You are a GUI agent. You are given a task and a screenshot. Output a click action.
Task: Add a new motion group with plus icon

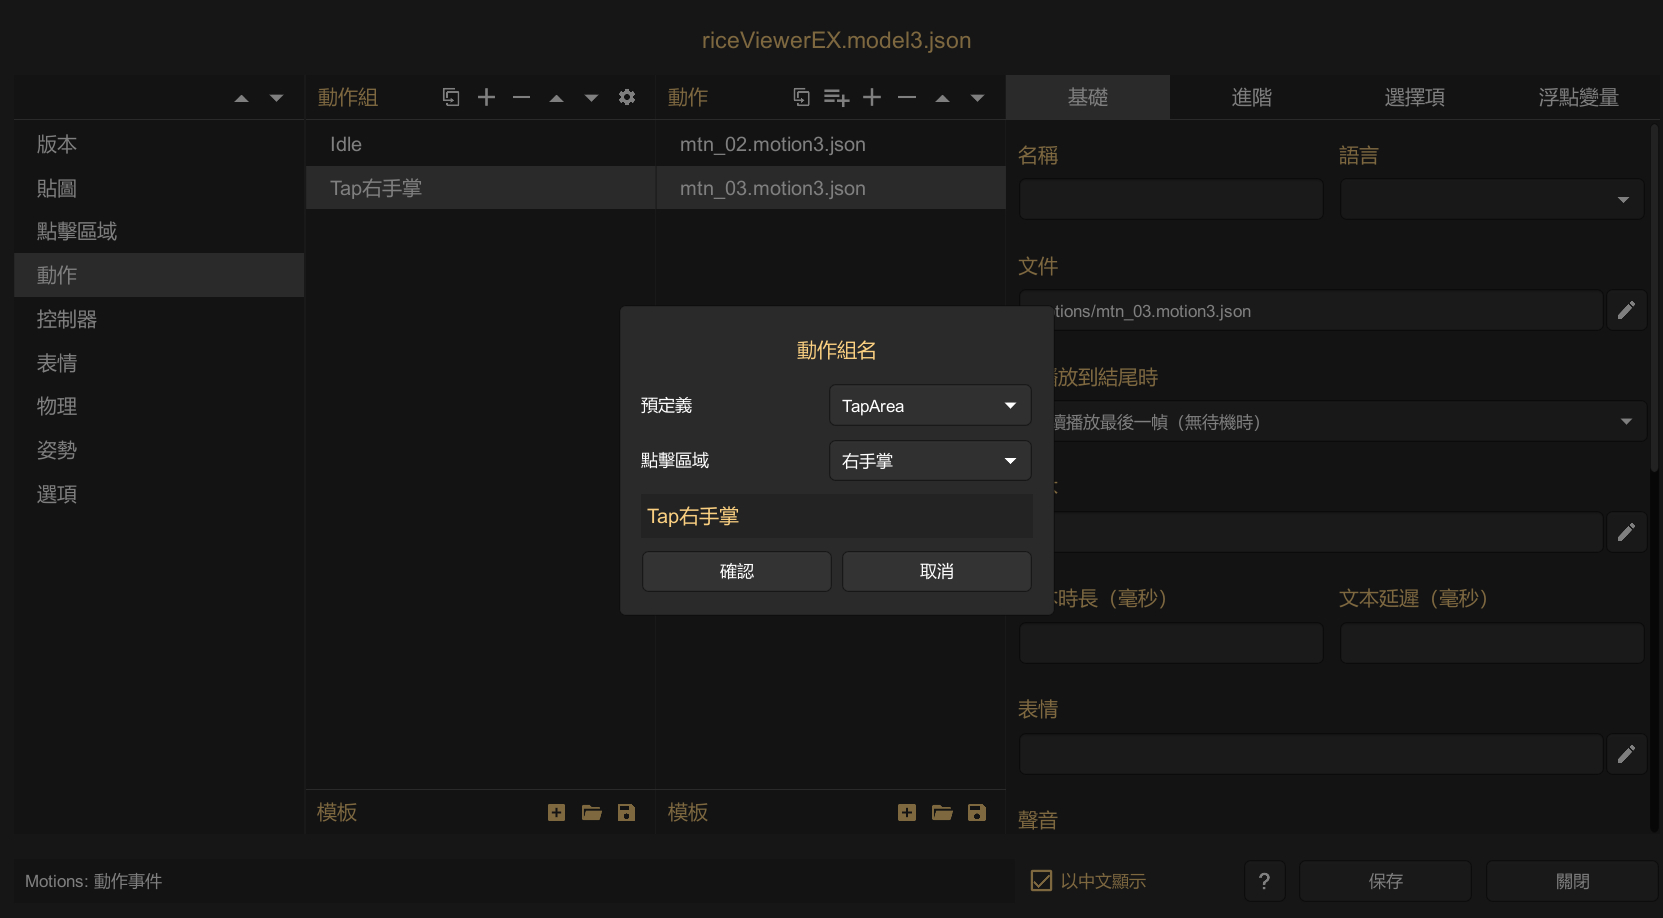(x=486, y=97)
